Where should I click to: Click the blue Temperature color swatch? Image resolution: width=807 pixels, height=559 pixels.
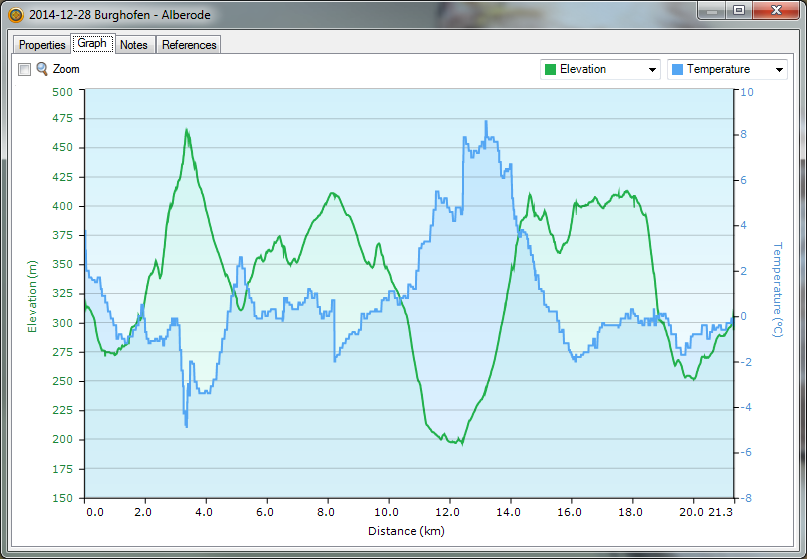pos(677,69)
